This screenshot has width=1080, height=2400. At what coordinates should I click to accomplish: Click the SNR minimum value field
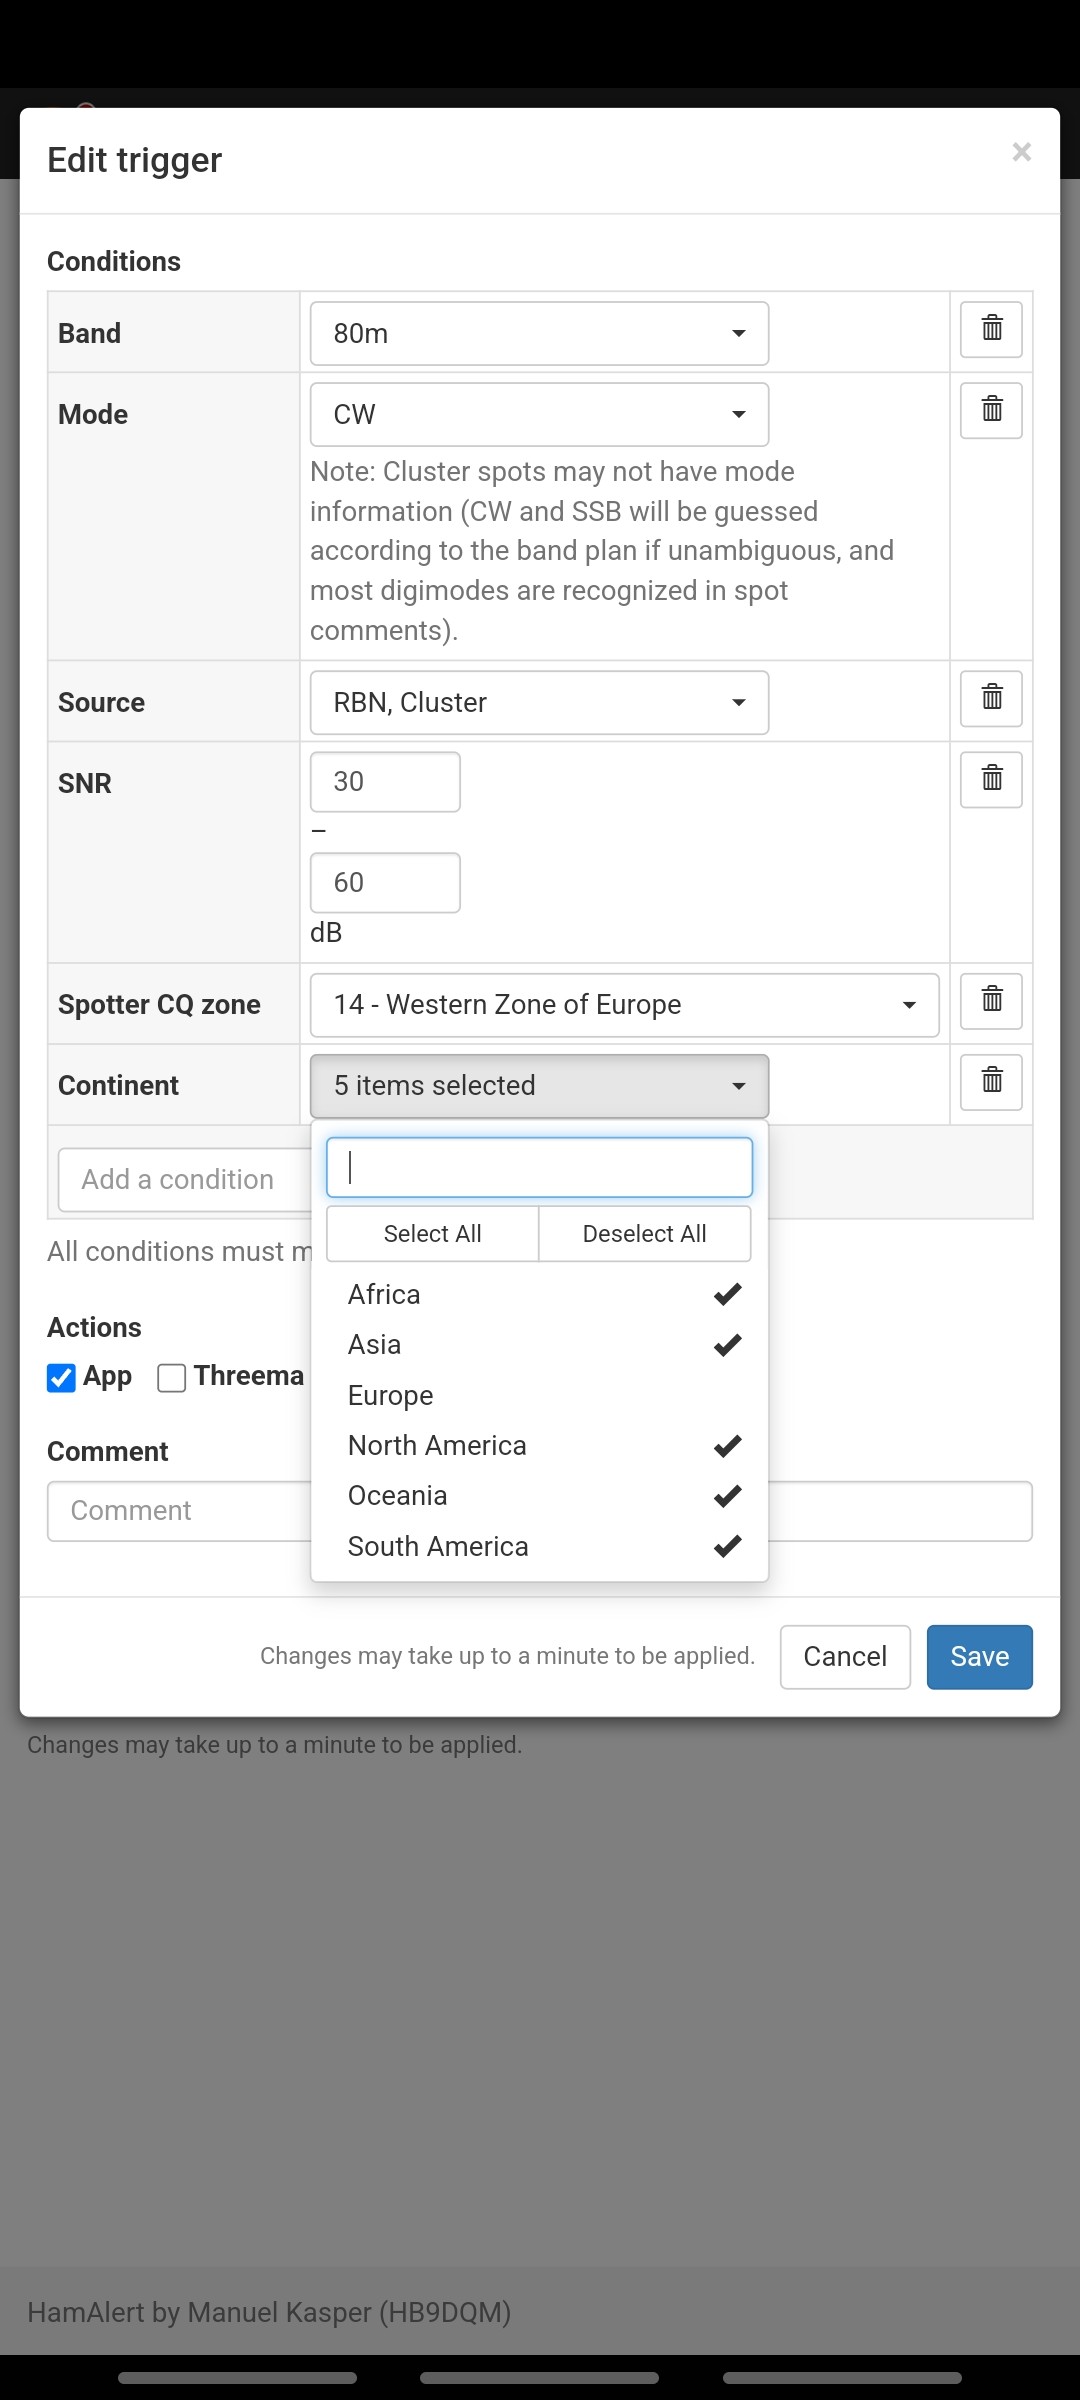(x=385, y=782)
